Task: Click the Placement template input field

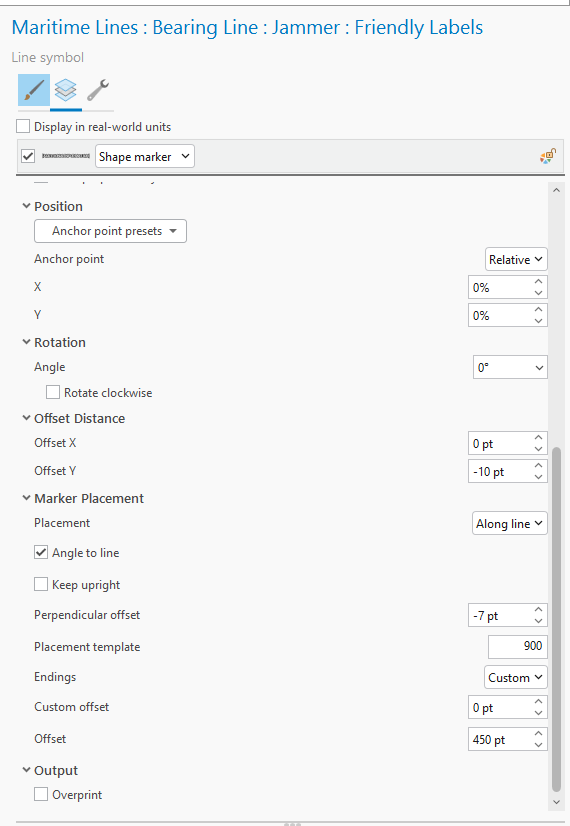Action: (x=518, y=646)
